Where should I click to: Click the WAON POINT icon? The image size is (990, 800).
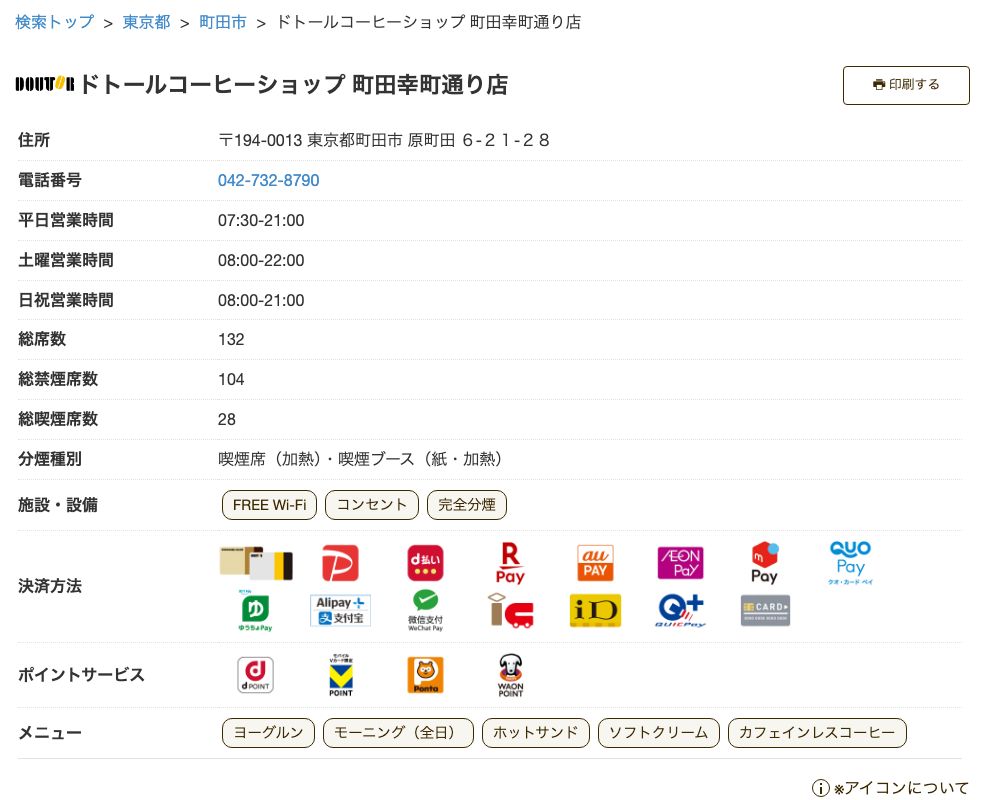click(x=510, y=675)
